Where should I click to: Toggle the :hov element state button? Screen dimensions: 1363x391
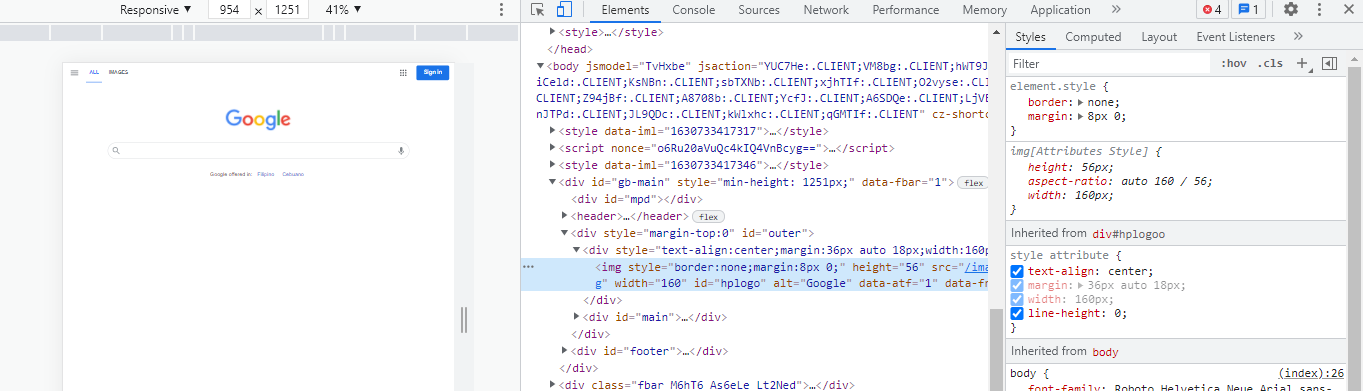tap(1233, 63)
